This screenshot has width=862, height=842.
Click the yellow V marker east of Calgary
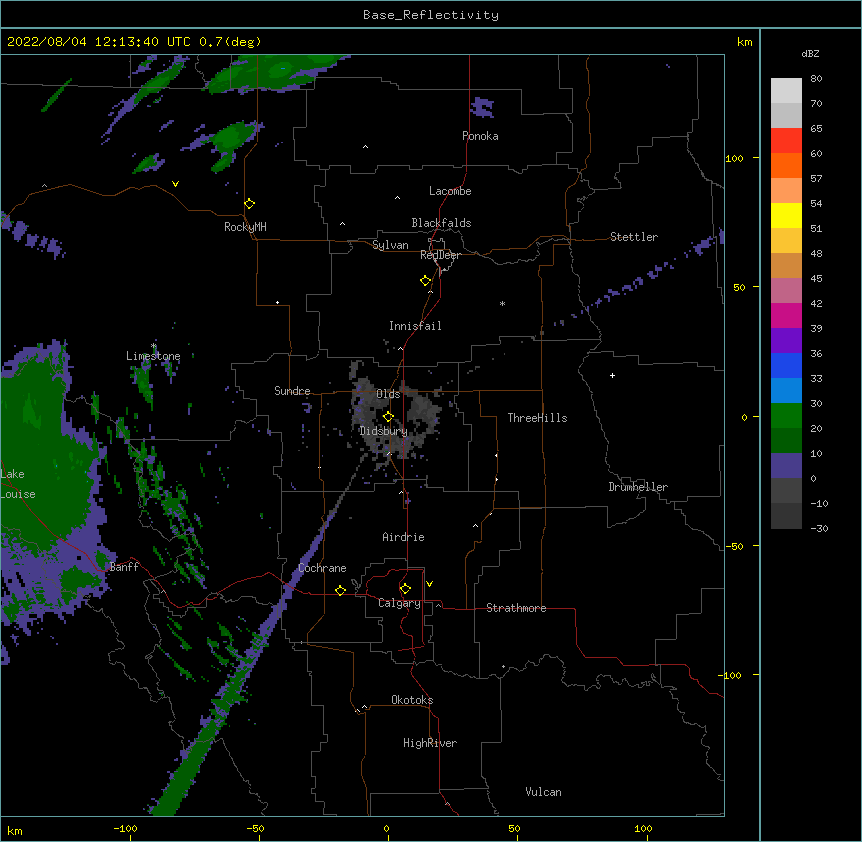coord(429,584)
